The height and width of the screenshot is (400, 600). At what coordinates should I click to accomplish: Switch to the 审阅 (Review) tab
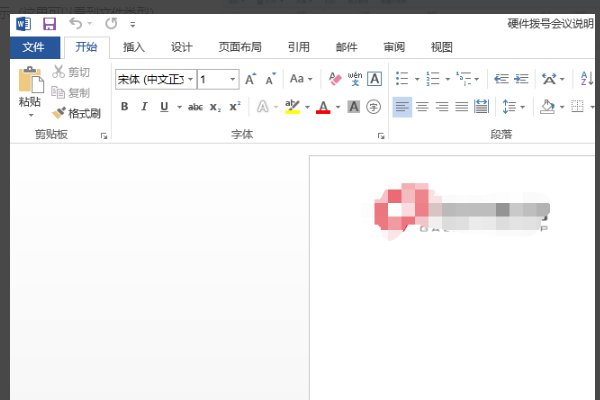coord(394,47)
